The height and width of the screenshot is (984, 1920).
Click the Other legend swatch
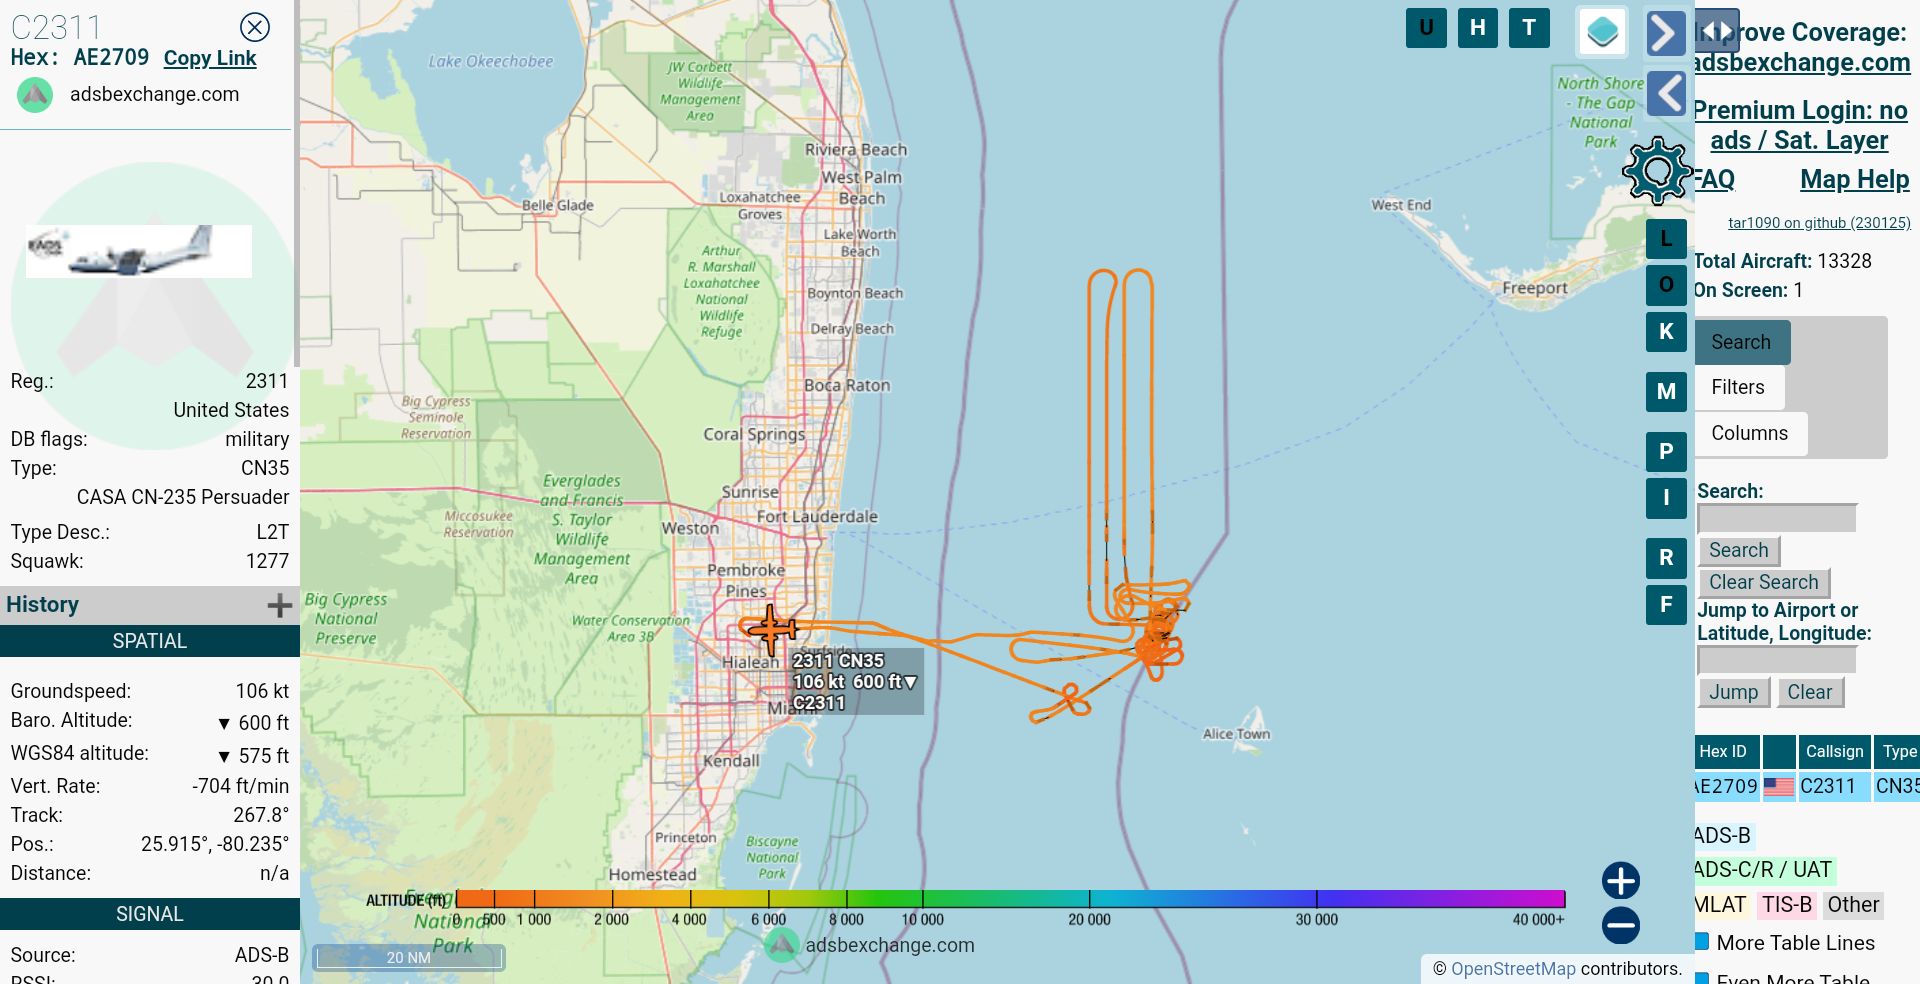(x=1853, y=905)
